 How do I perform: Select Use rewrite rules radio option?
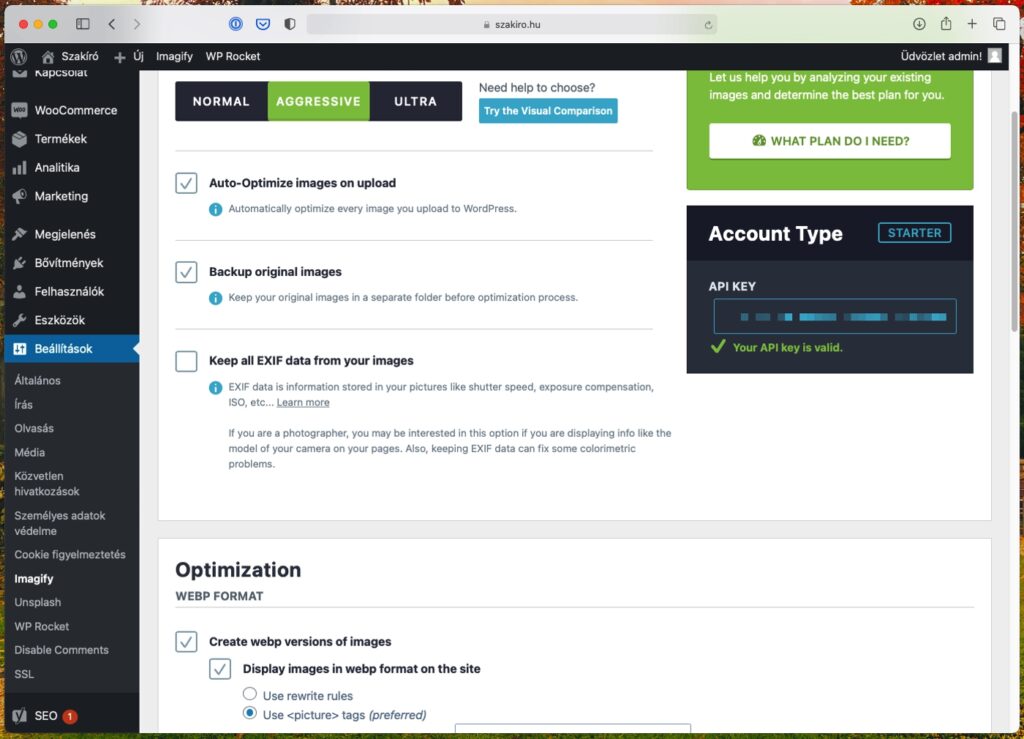[x=250, y=695]
